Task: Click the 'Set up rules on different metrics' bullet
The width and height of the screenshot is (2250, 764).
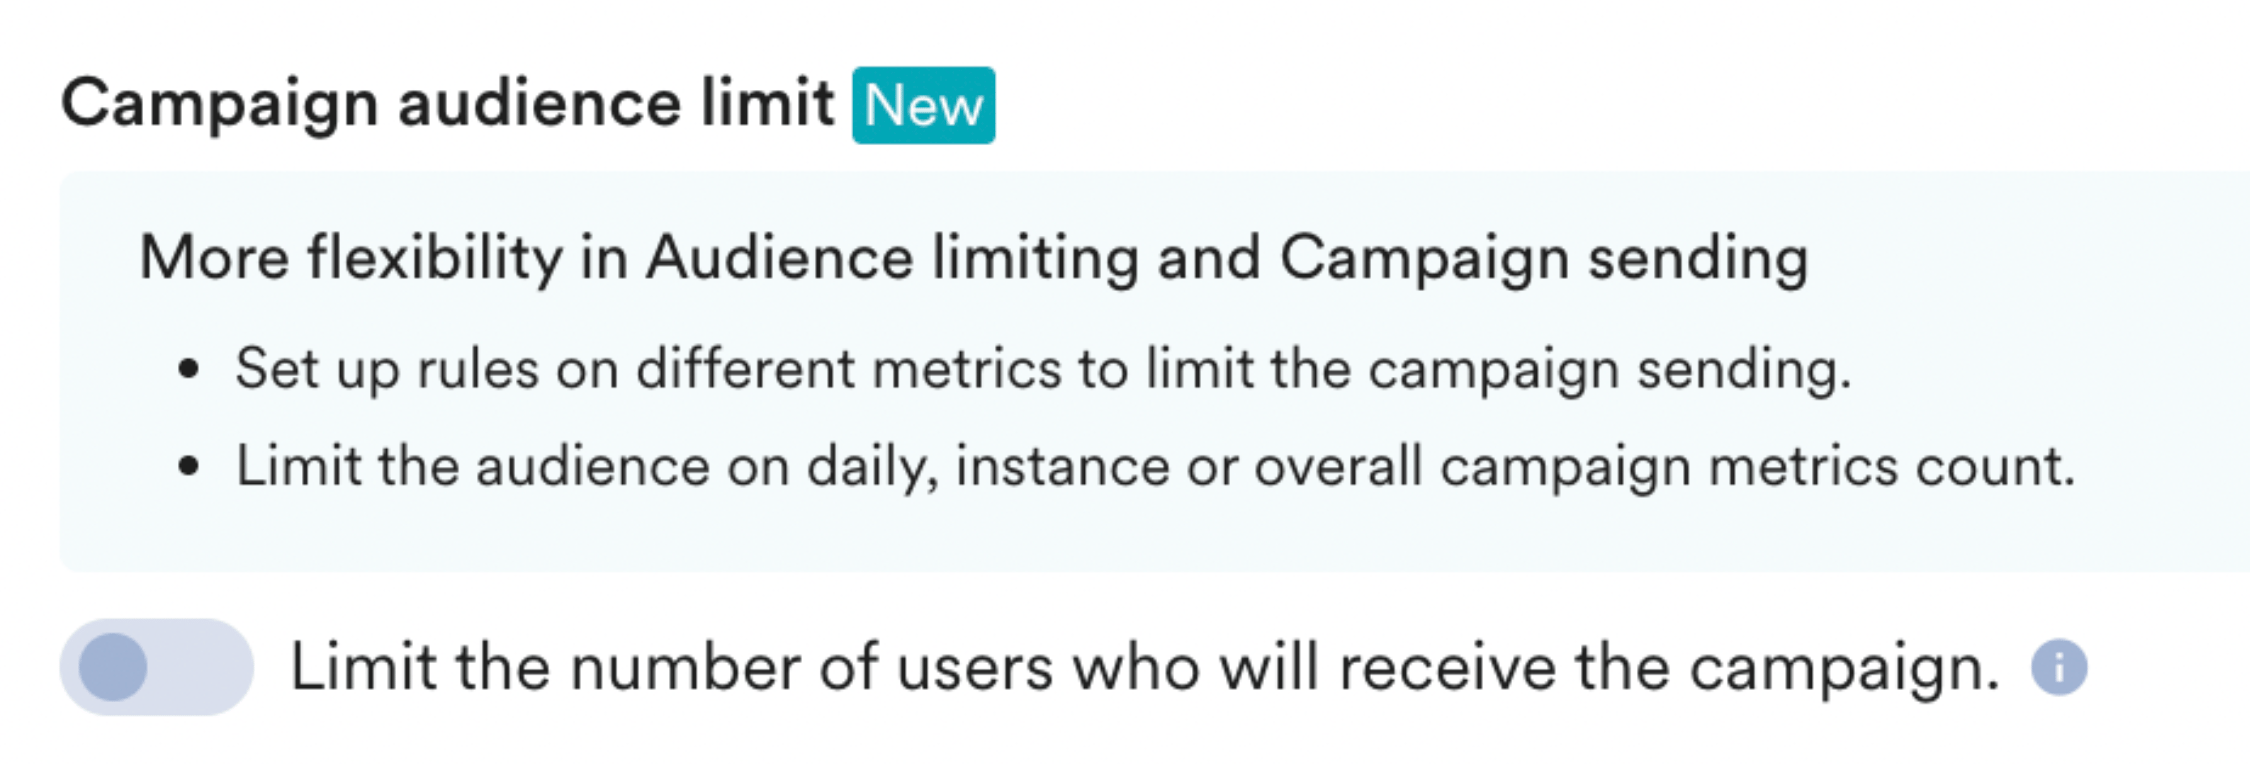Action: click(1043, 369)
